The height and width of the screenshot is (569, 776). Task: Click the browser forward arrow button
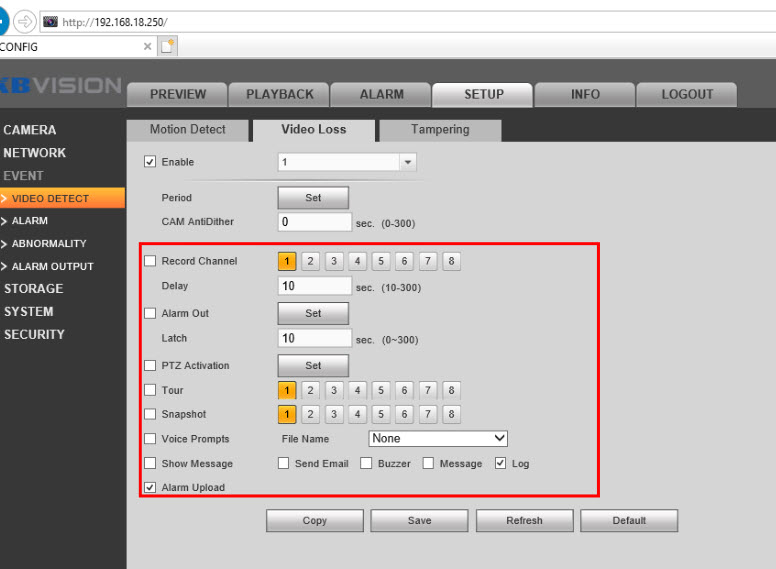pos(24,21)
